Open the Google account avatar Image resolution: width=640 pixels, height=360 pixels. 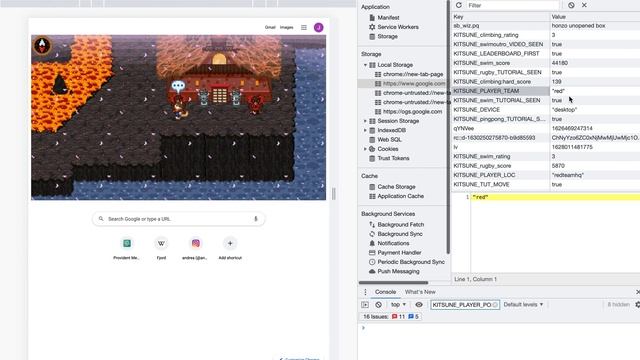pyautogui.click(x=319, y=27)
